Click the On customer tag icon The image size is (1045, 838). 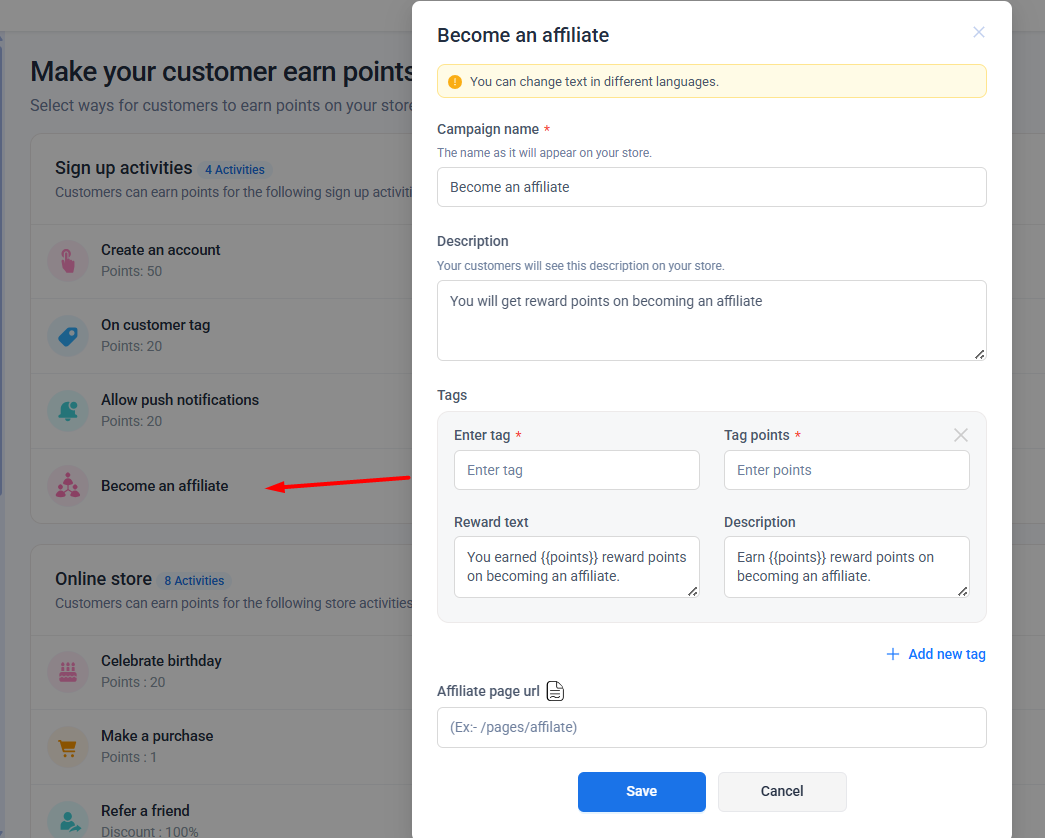coord(67,336)
